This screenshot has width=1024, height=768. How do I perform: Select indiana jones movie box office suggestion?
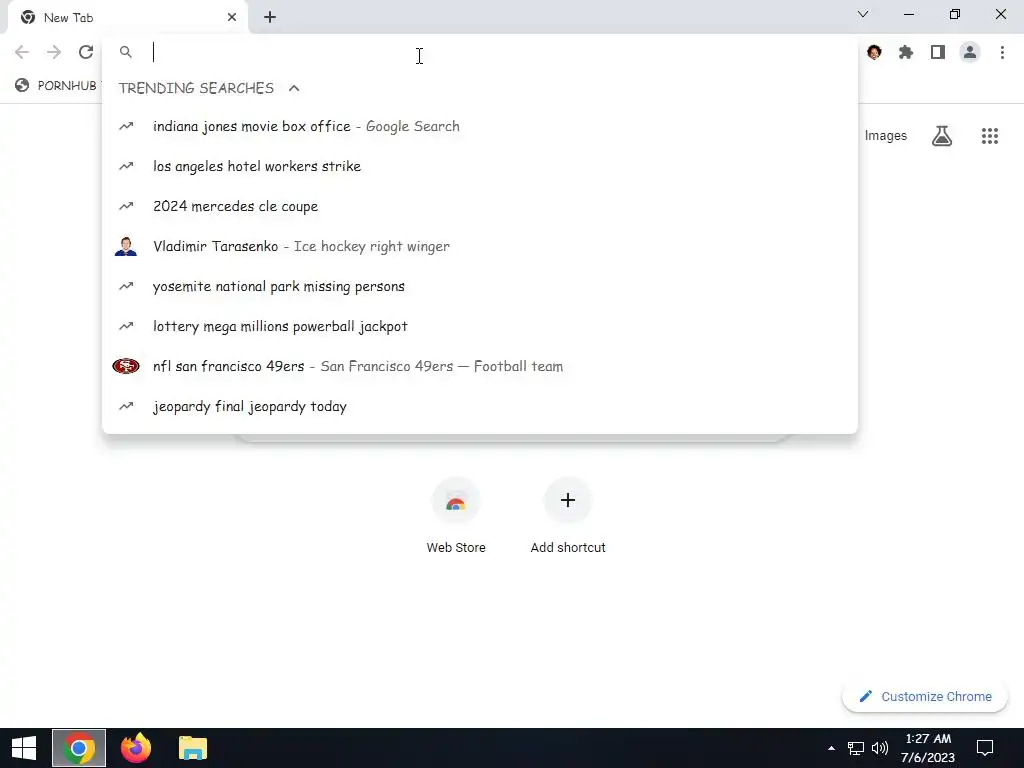(480, 127)
